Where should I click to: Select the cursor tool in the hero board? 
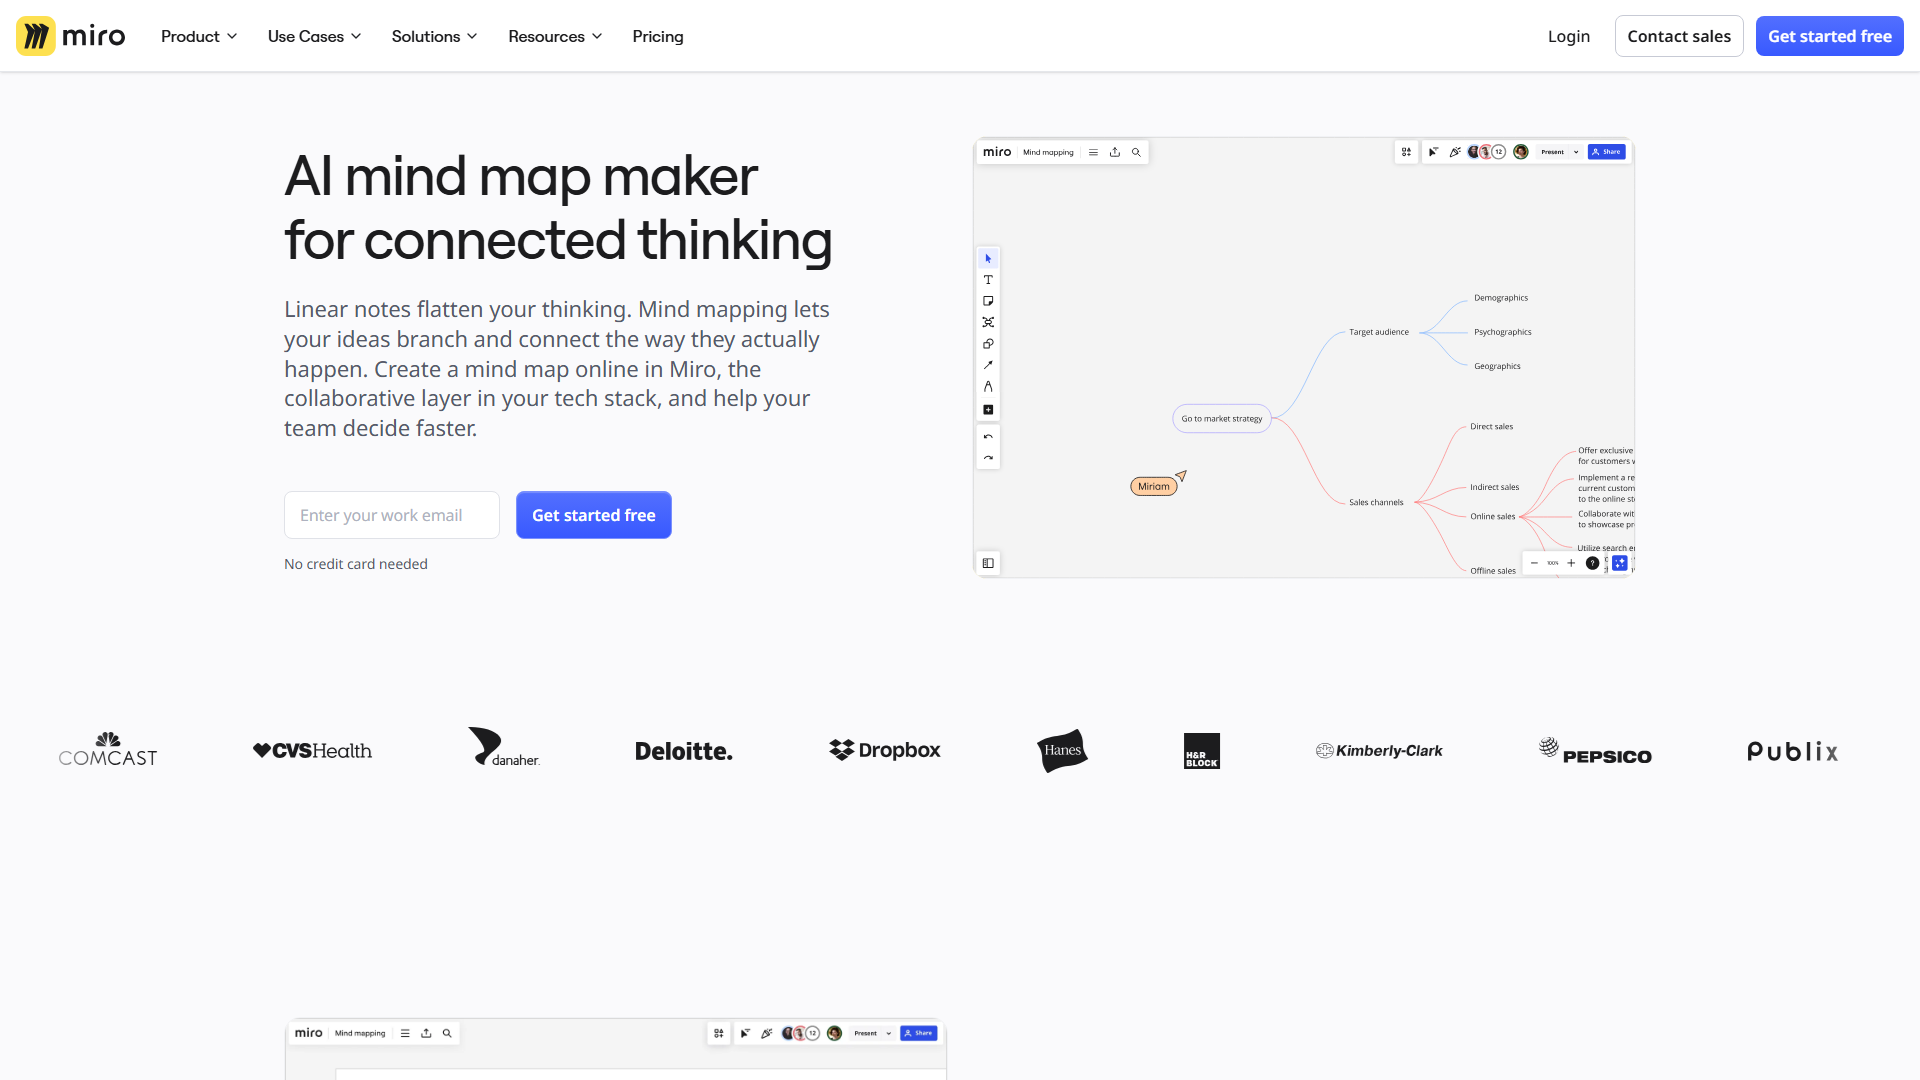(988, 258)
